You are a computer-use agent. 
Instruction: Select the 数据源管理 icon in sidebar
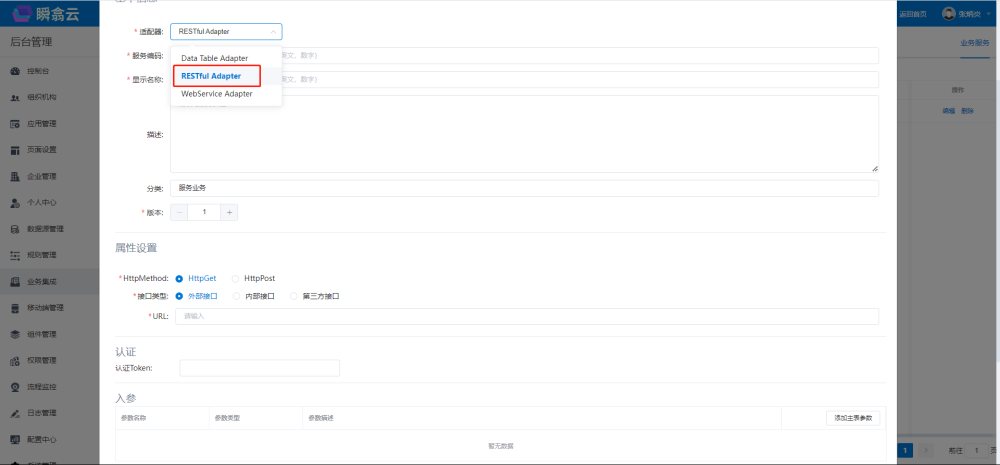pos(15,229)
